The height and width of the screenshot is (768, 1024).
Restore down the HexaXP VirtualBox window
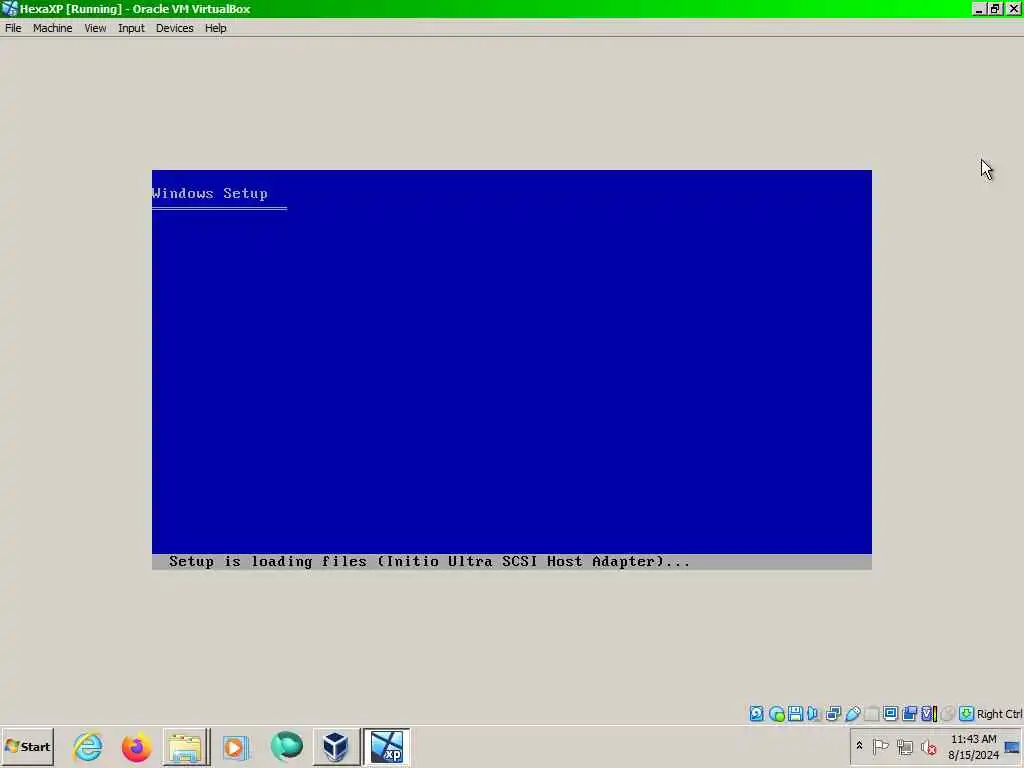[x=995, y=8]
